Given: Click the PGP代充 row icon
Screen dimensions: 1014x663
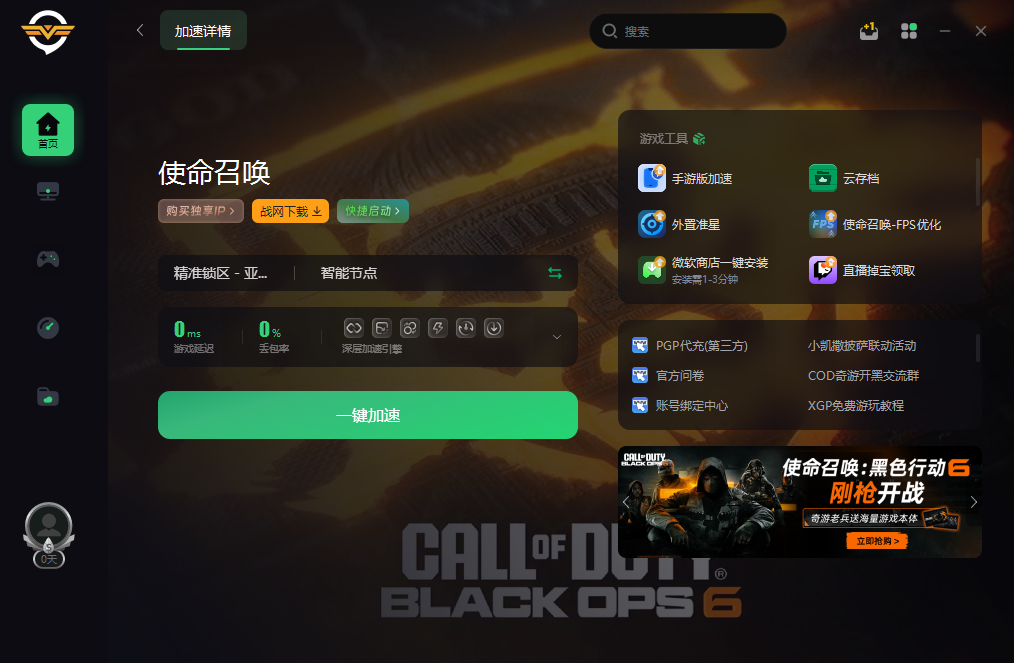Looking at the screenshot, I should (640, 345).
